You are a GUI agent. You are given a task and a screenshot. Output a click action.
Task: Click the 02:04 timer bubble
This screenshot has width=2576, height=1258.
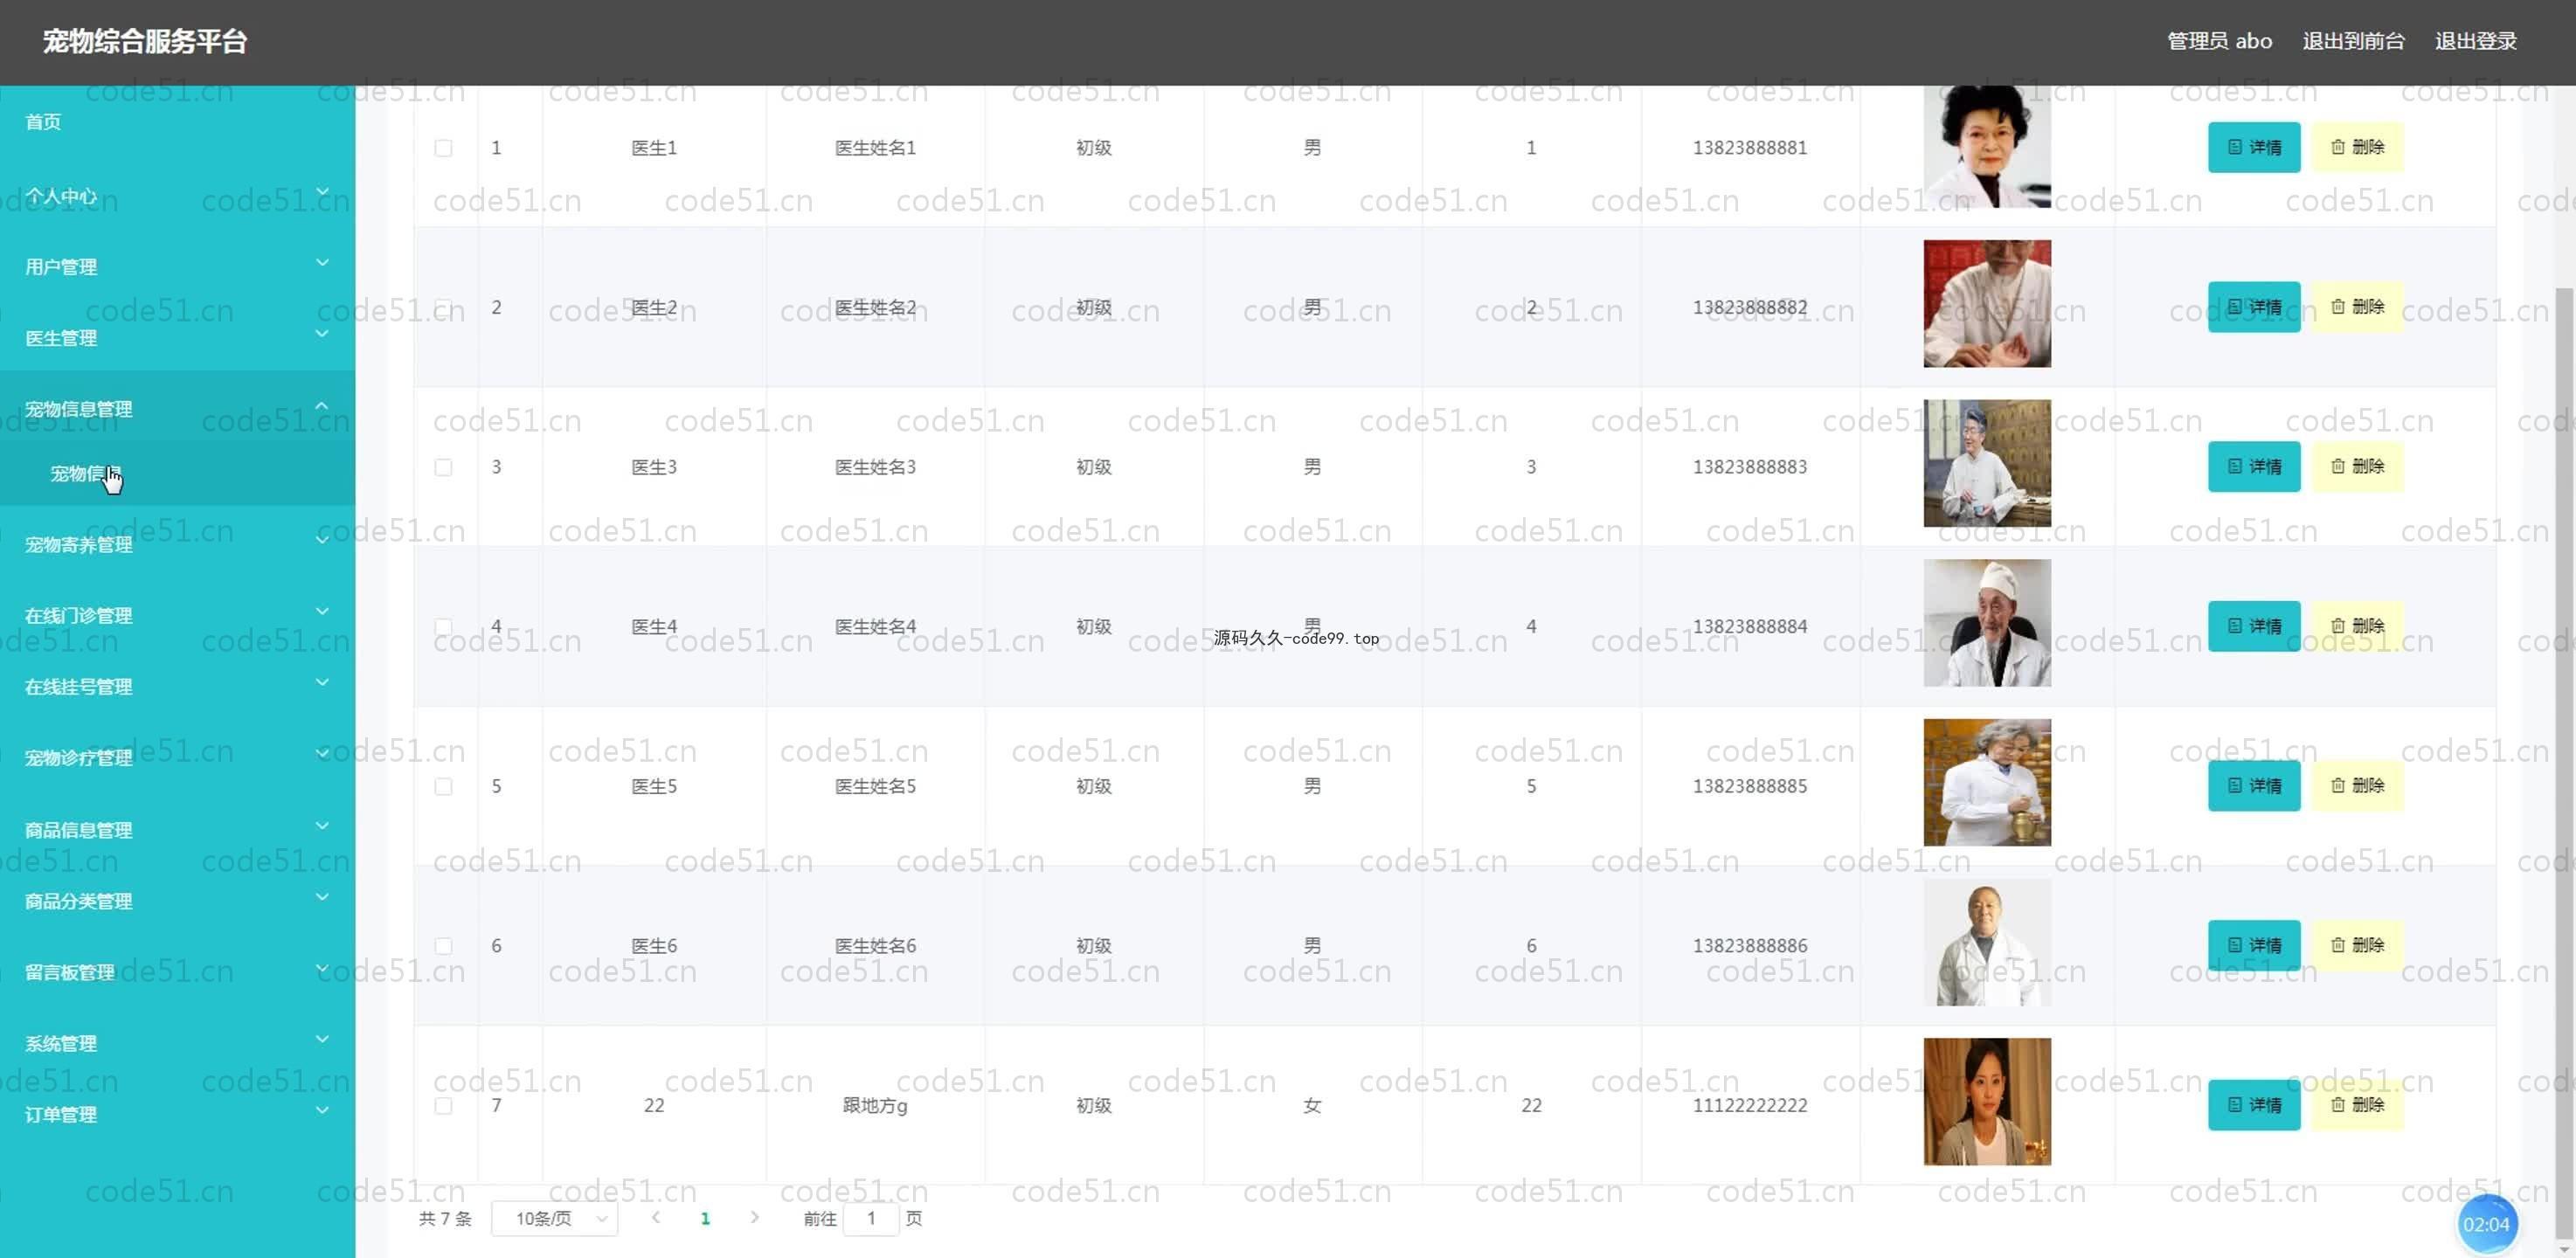[x=2486, y=1224]
